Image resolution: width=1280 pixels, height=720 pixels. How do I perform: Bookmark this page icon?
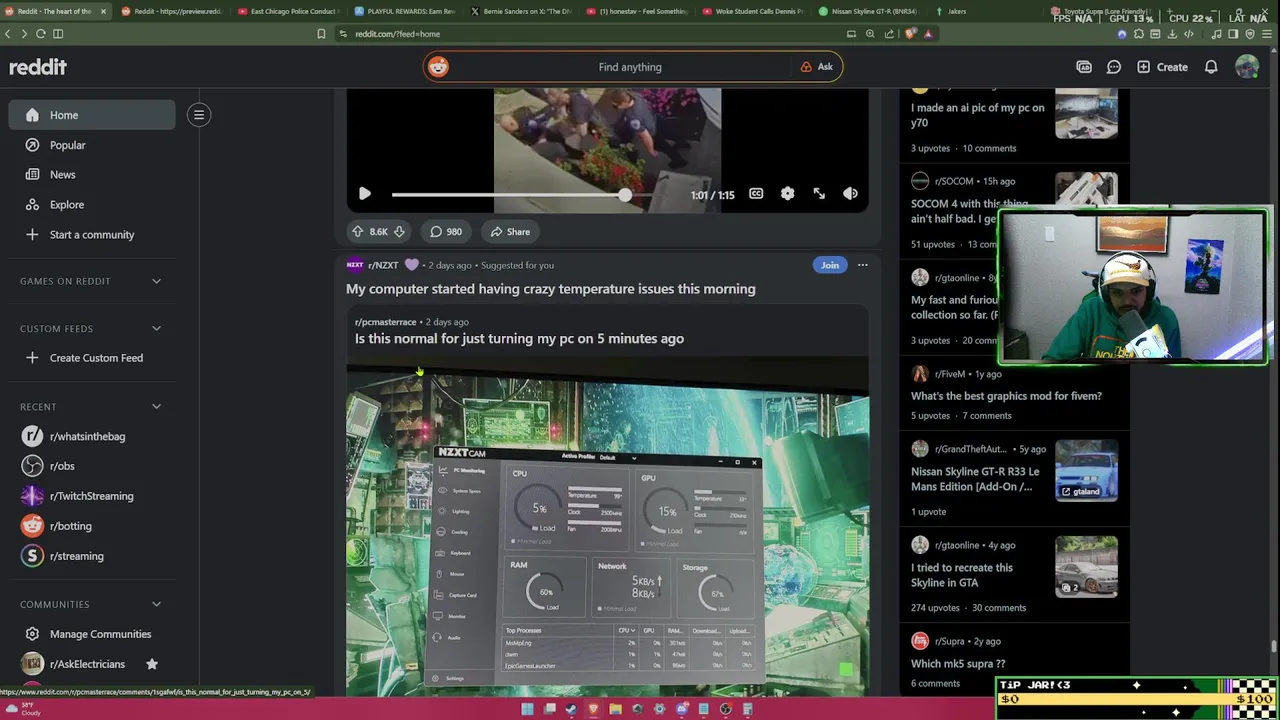(x=321, y=34)
